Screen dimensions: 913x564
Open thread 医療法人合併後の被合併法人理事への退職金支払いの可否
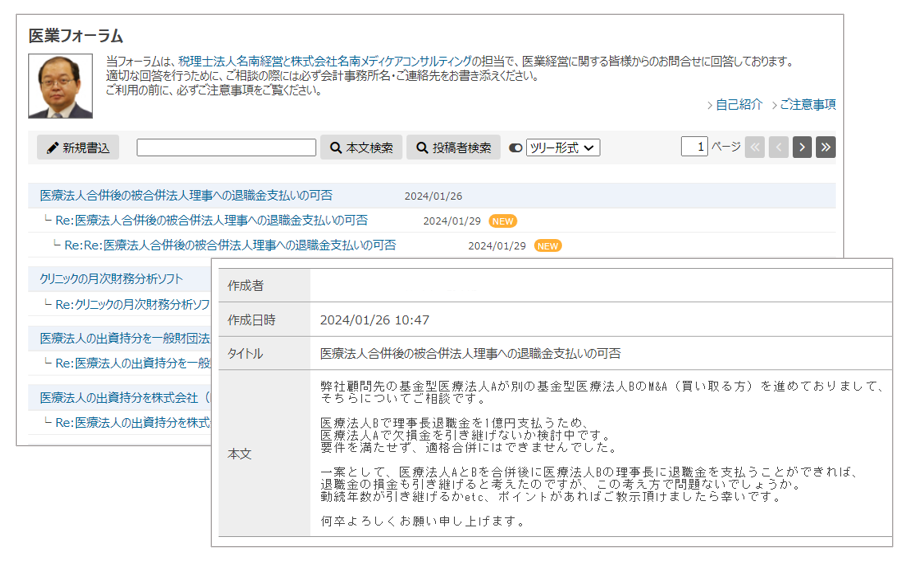point(186,196)
